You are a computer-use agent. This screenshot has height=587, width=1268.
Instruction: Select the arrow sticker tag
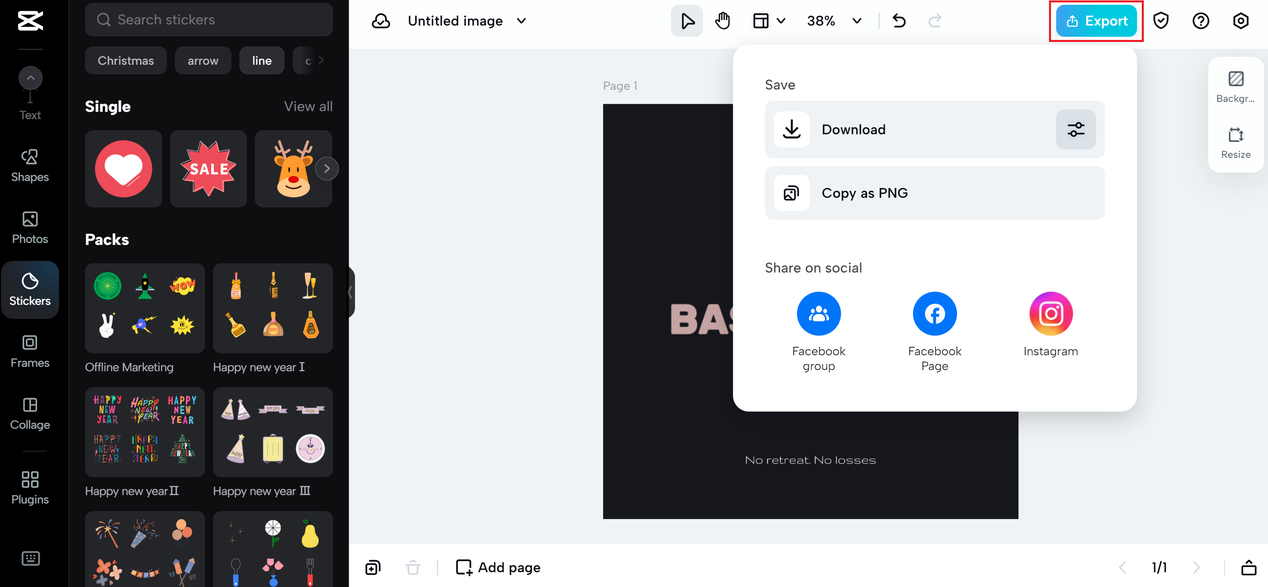tap(203, 61)
